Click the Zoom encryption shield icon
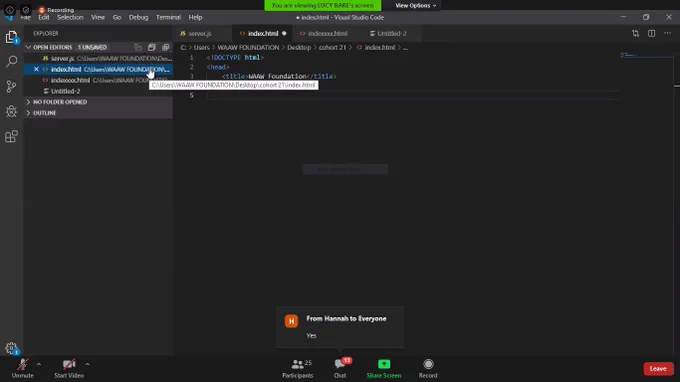Screen dimensions: 680x382 26,10
